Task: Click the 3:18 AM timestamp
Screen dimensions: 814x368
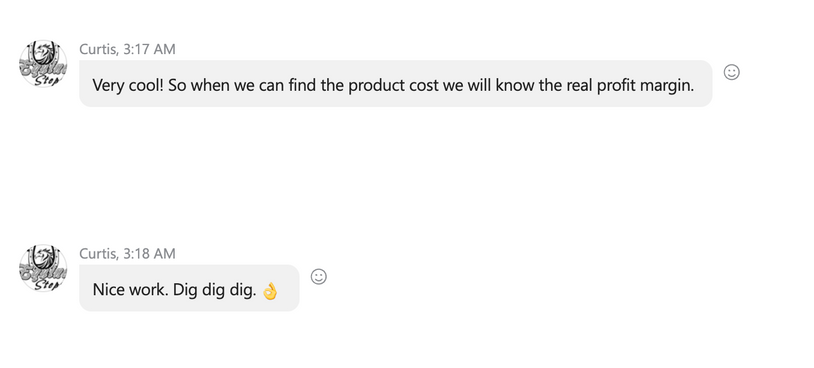Action: click(150, 254)
